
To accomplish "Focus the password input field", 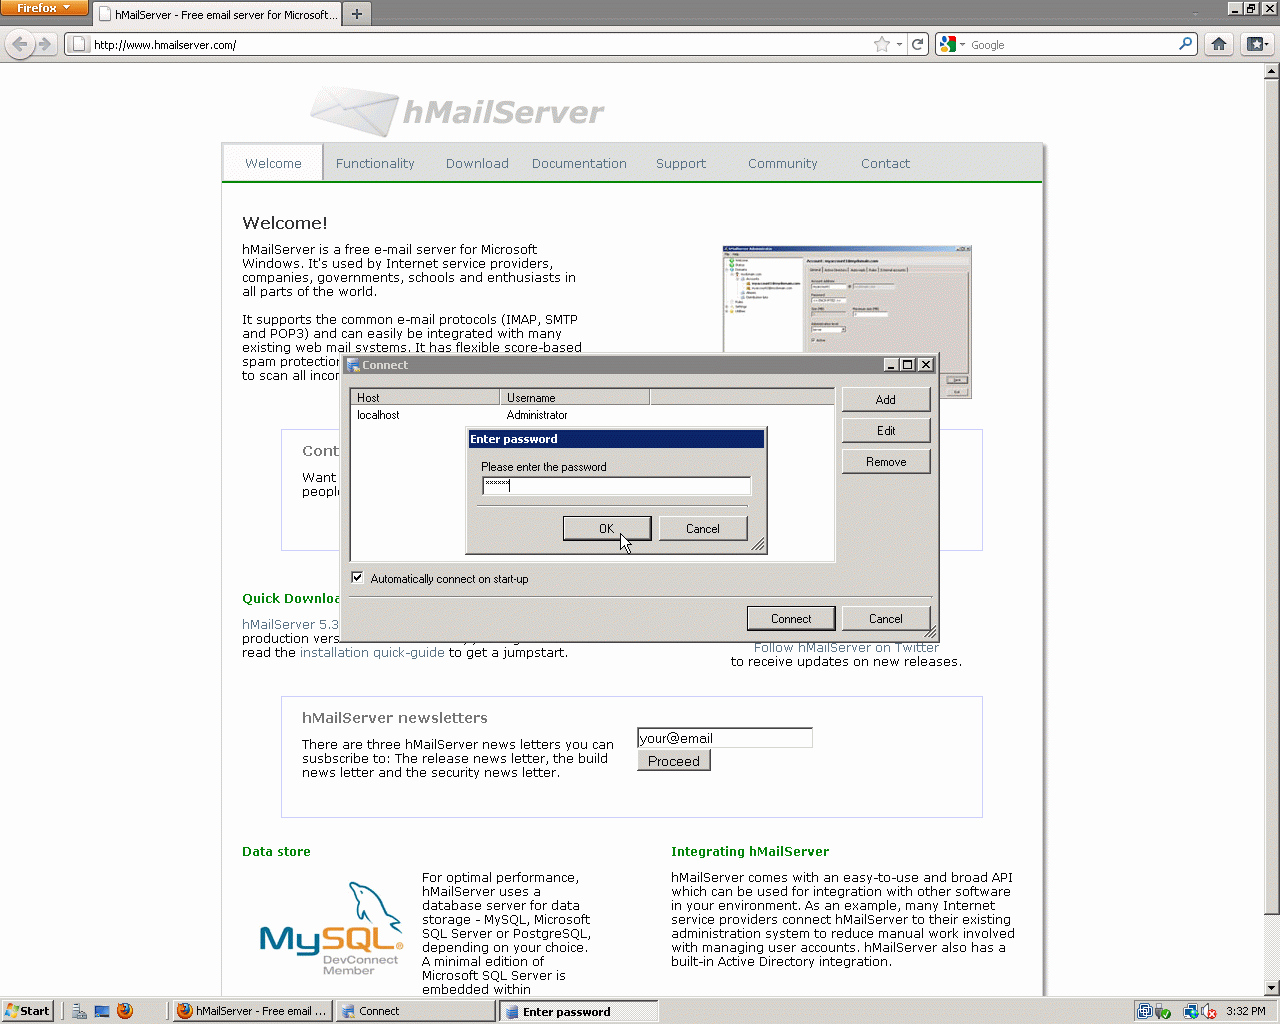I will tap(616, 485).
